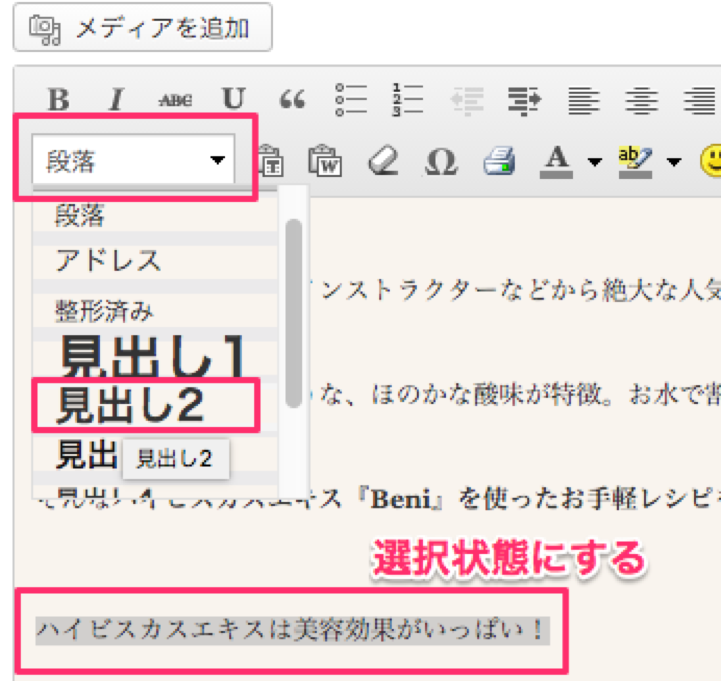The image size is (721, 681).
Task: Click the eraser to remove formatting
Action: [381, 160]
